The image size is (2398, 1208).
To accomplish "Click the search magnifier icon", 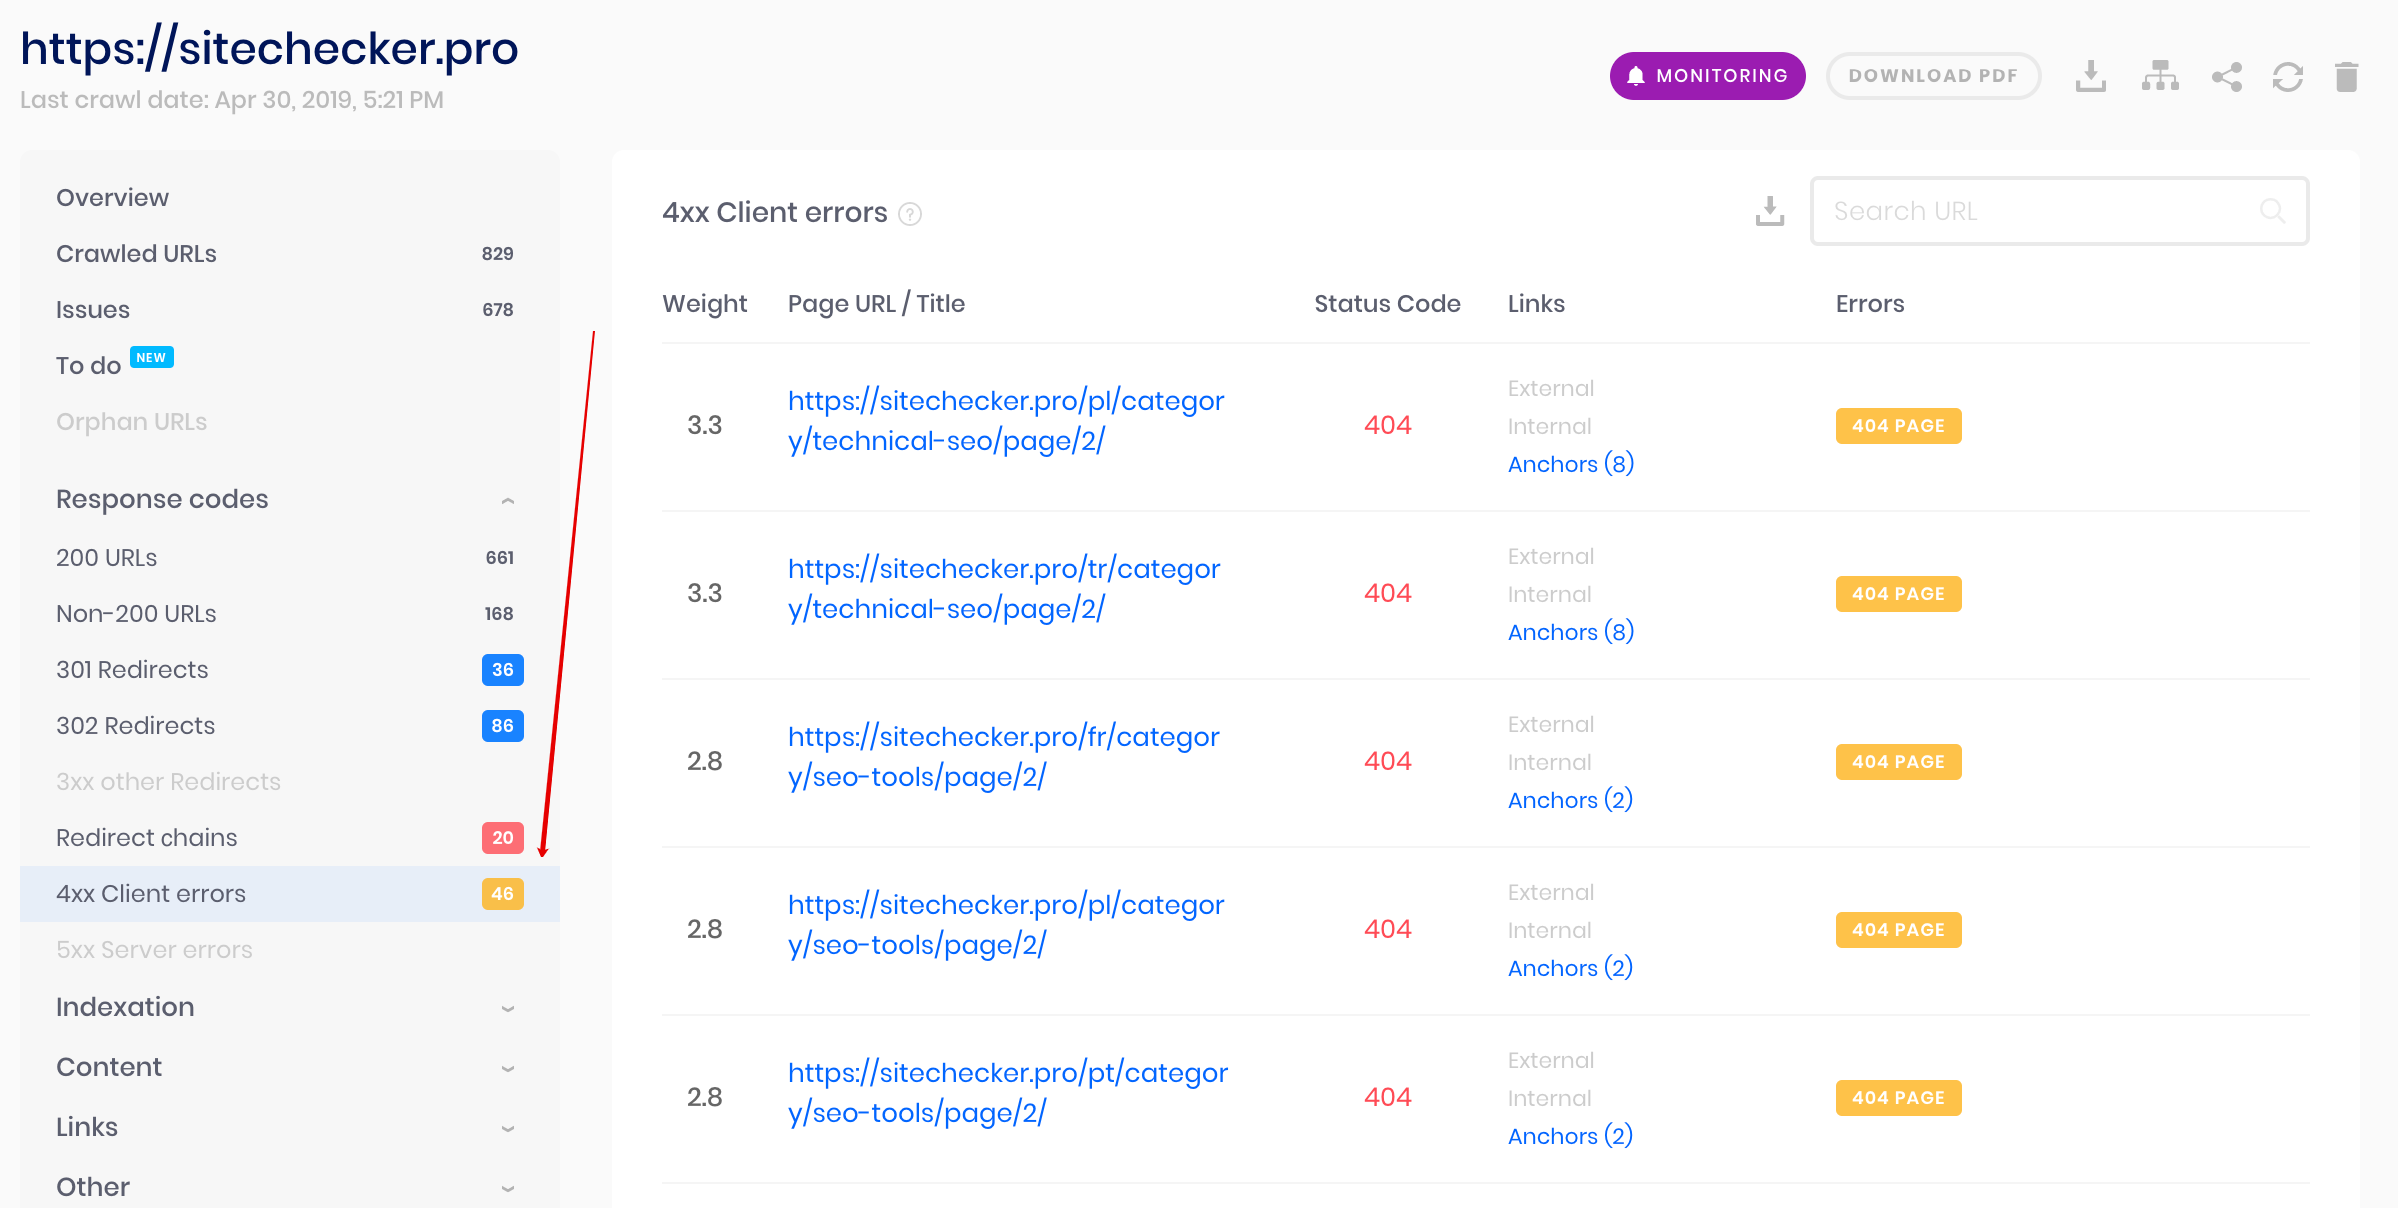I will click(x=2272, y=211).
